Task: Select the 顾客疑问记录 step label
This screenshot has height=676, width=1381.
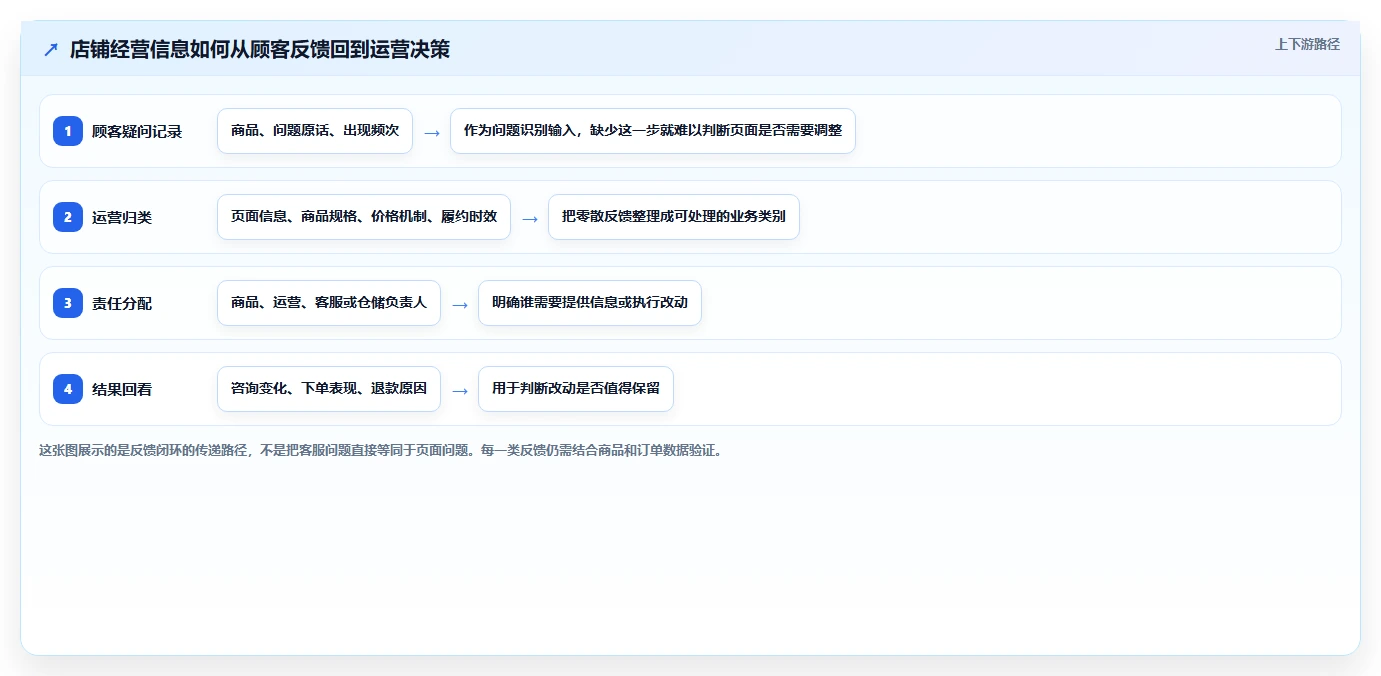Action: click(x=137, y=131)
